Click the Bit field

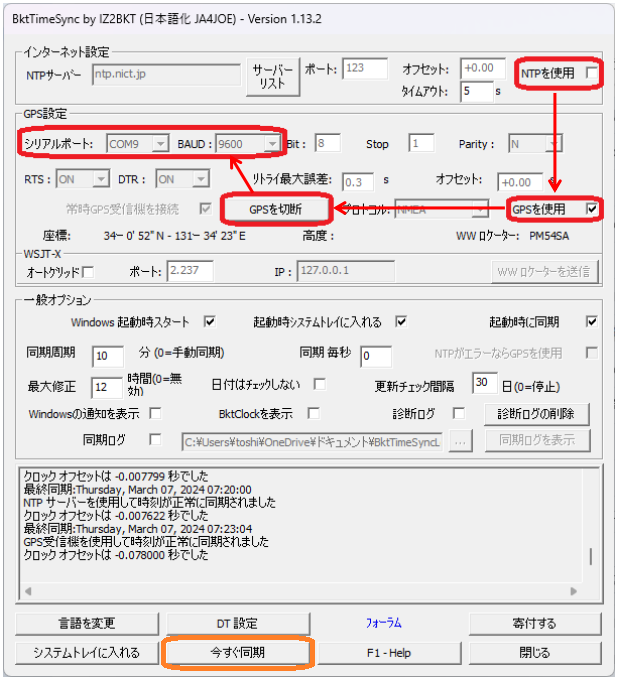[x=327, y=143]
